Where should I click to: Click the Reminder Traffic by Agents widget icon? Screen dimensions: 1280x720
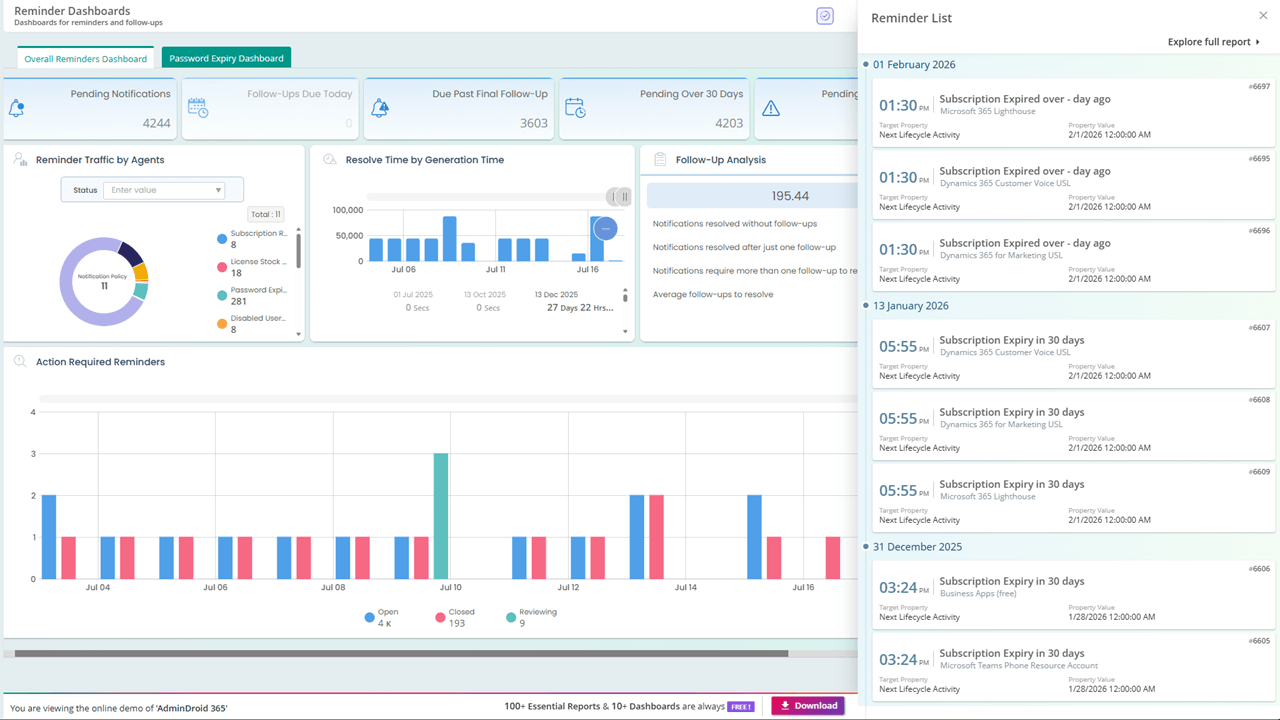[20, 159]
